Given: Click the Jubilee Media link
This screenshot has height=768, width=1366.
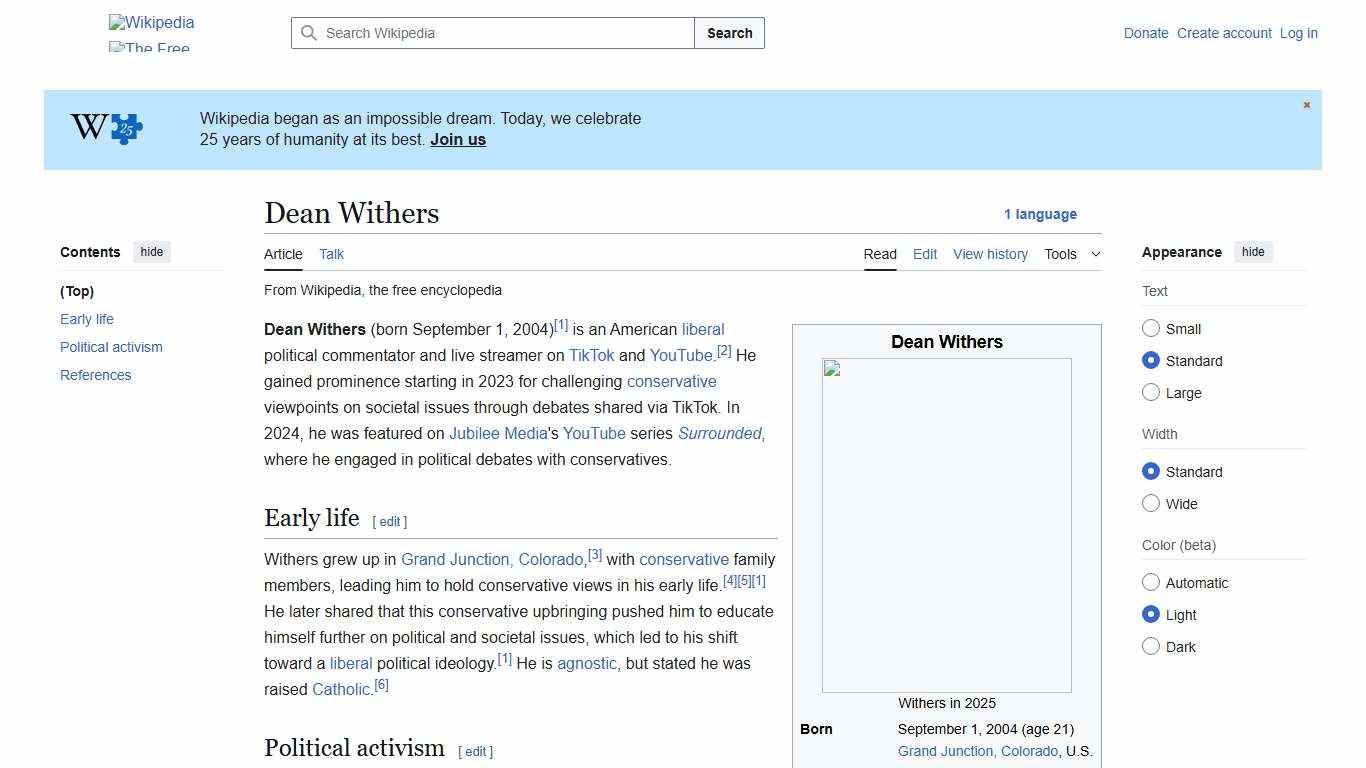Looking at the screenshot, I should (x=497, y=433).
